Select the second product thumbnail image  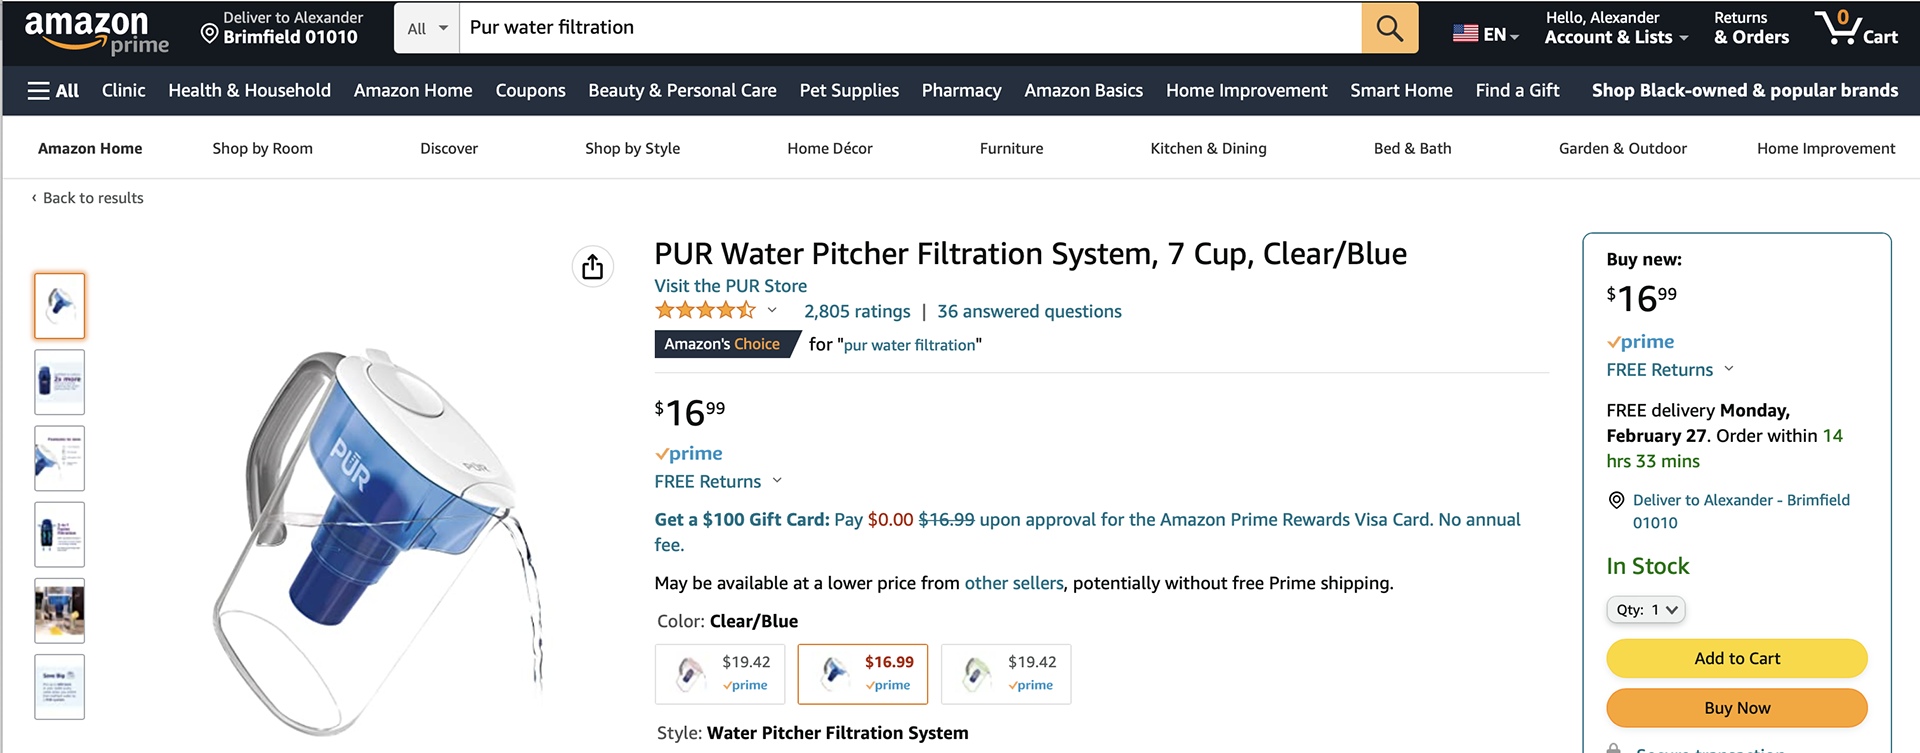pos(60,382)
